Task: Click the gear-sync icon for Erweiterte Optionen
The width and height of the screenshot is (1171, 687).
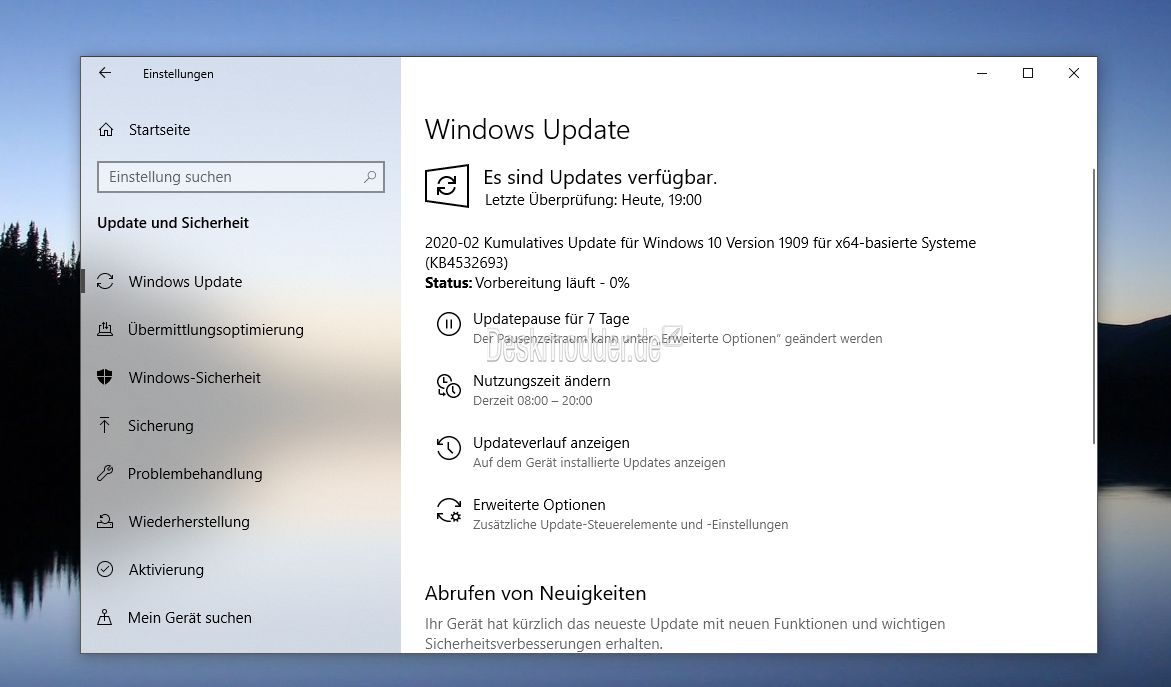Action: pyautogui.click(x=448, y=510)
